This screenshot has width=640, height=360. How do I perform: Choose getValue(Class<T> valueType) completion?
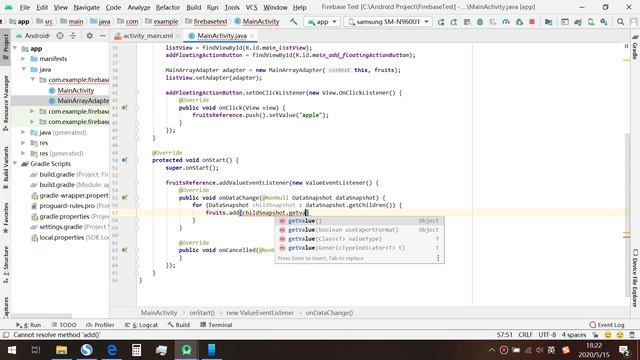359,239
